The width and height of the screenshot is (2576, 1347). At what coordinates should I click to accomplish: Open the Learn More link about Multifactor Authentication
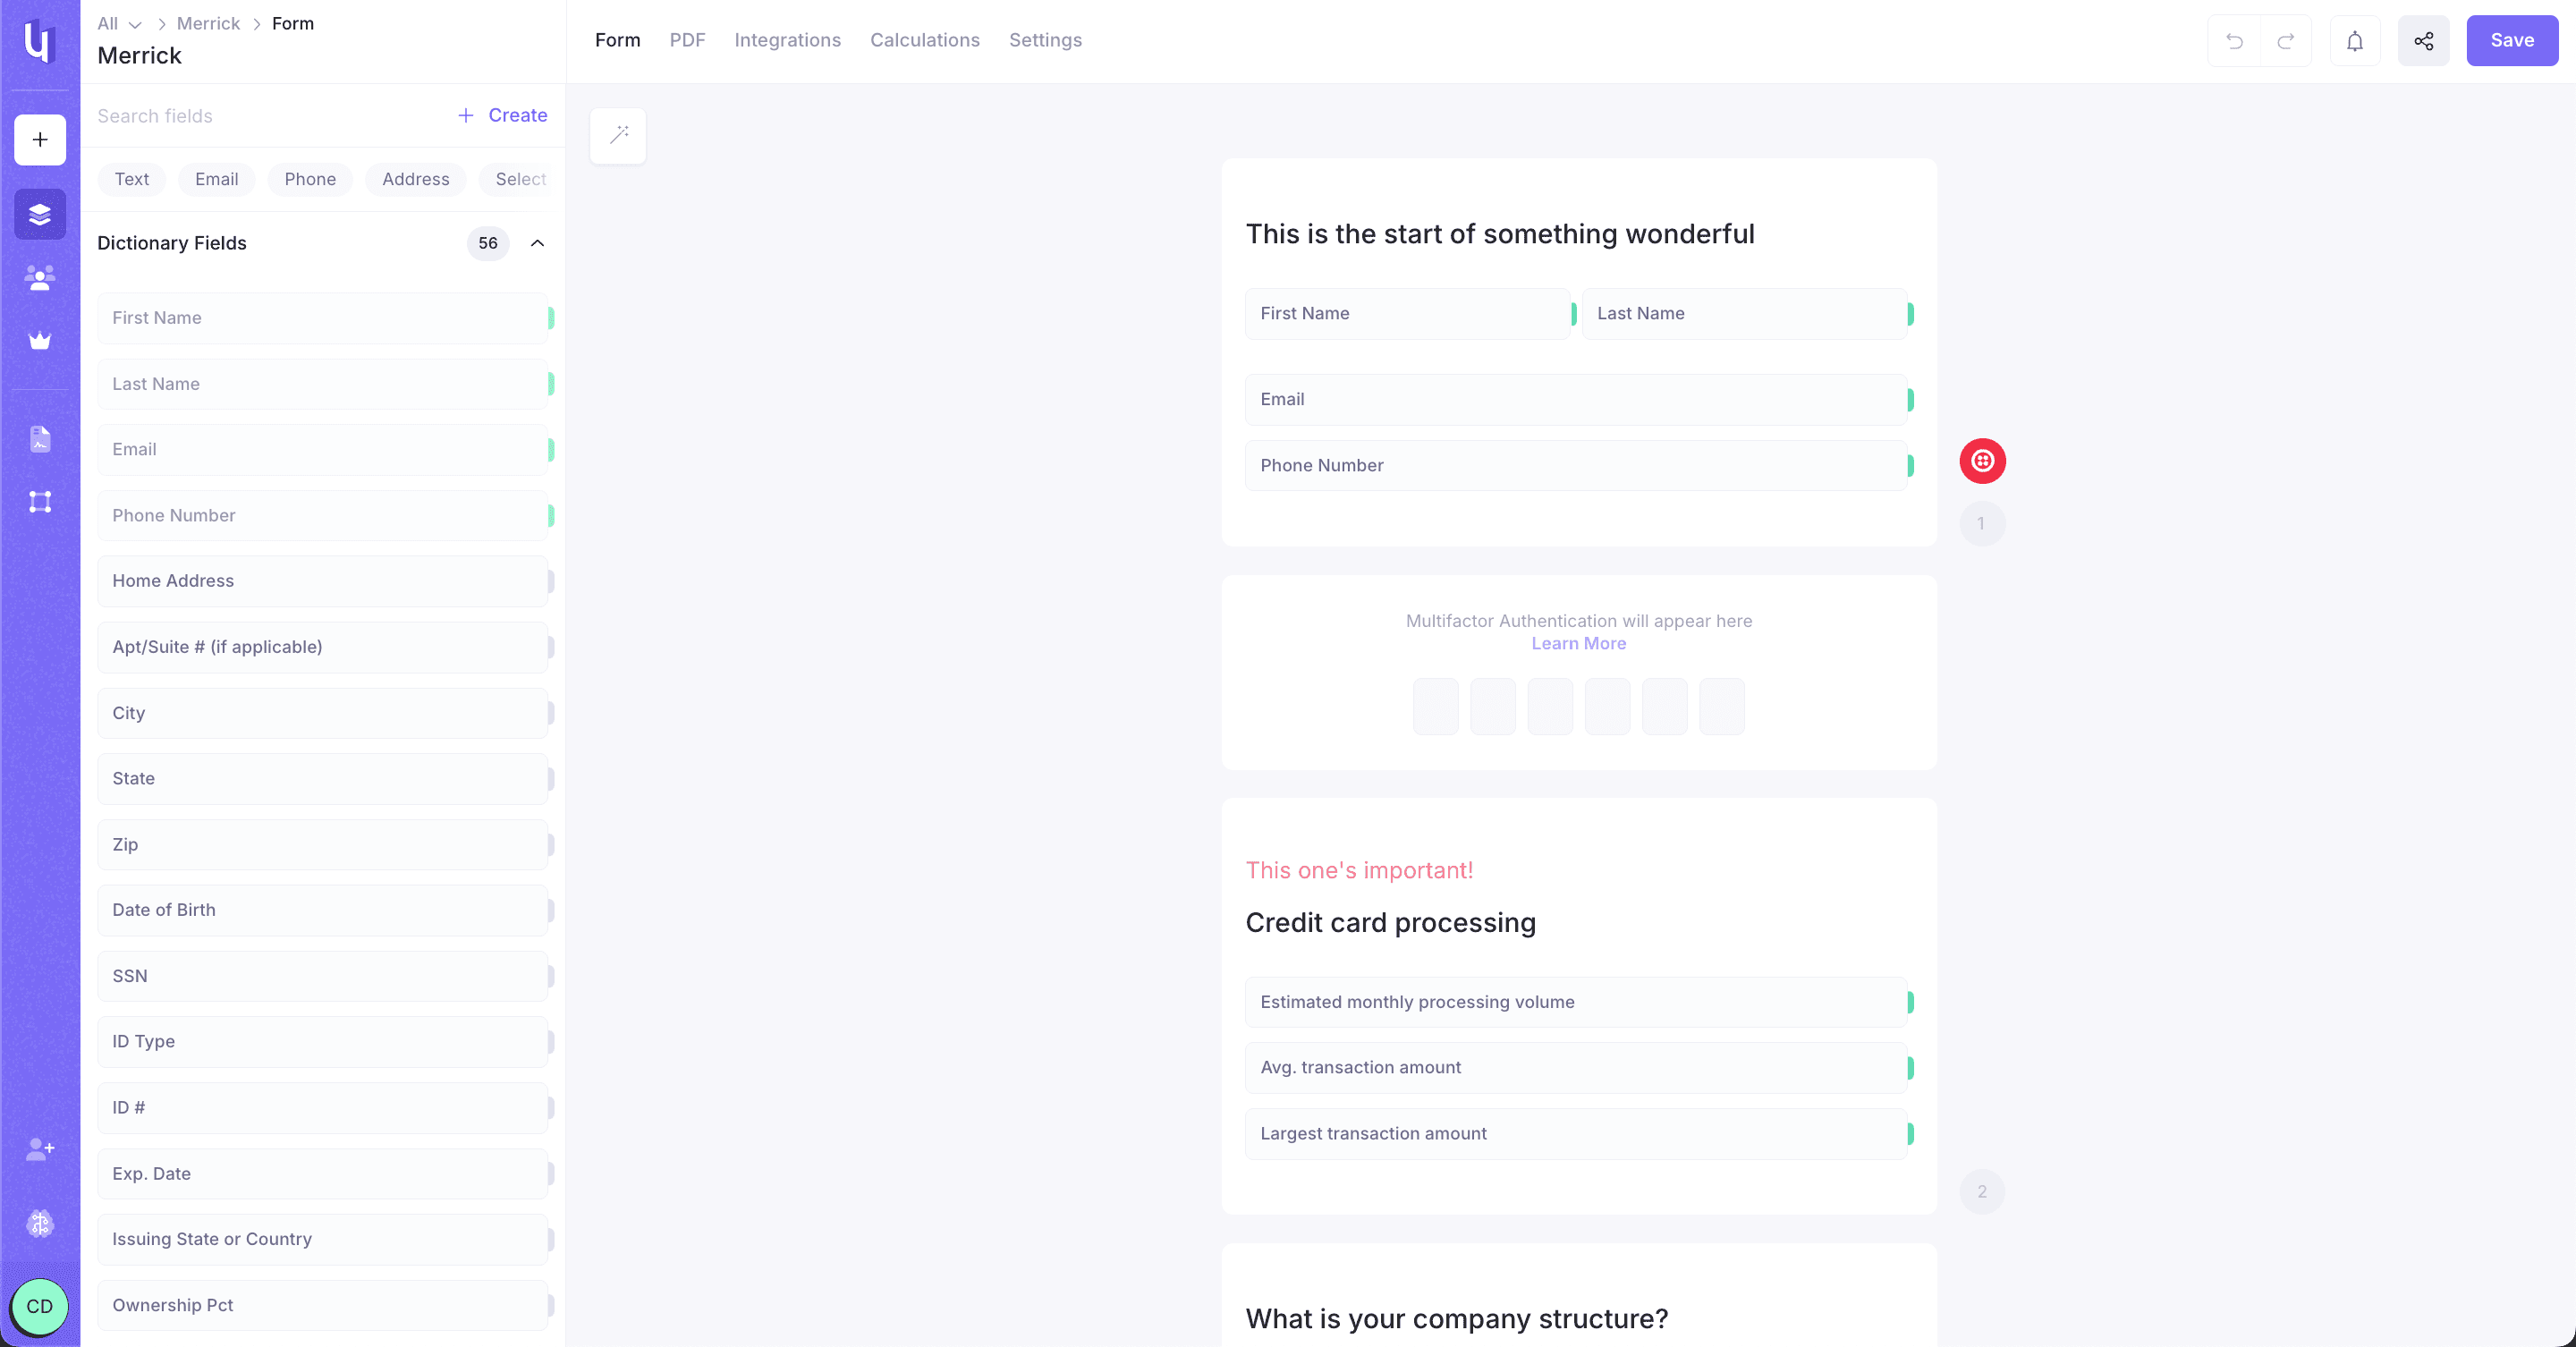1577,643
